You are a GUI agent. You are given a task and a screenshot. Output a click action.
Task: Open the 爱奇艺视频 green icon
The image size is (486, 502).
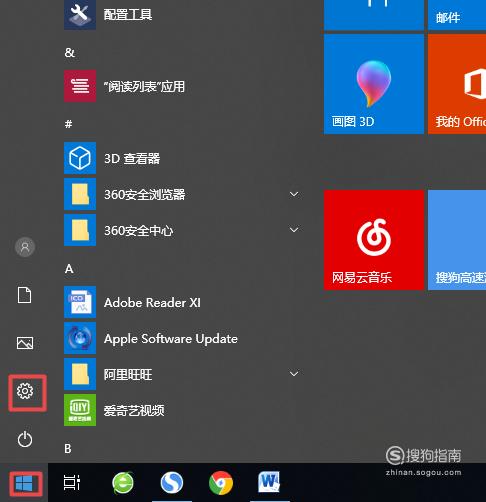coord(80,410)
